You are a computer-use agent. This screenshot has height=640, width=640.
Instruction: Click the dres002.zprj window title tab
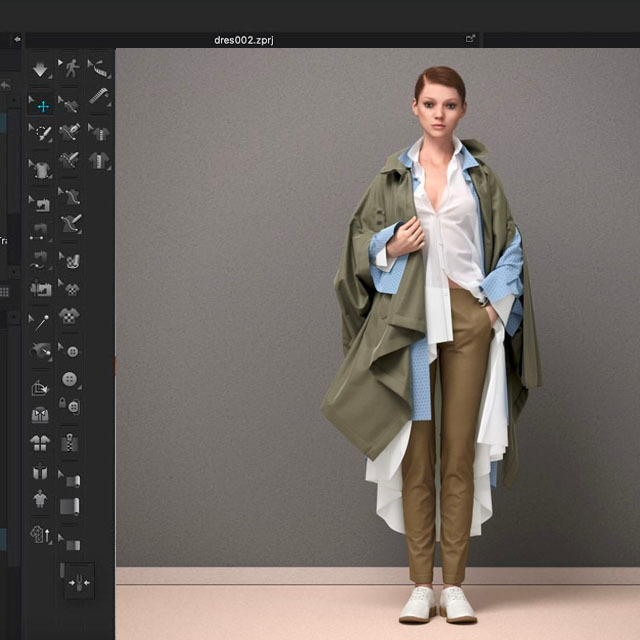coord(243,39)
